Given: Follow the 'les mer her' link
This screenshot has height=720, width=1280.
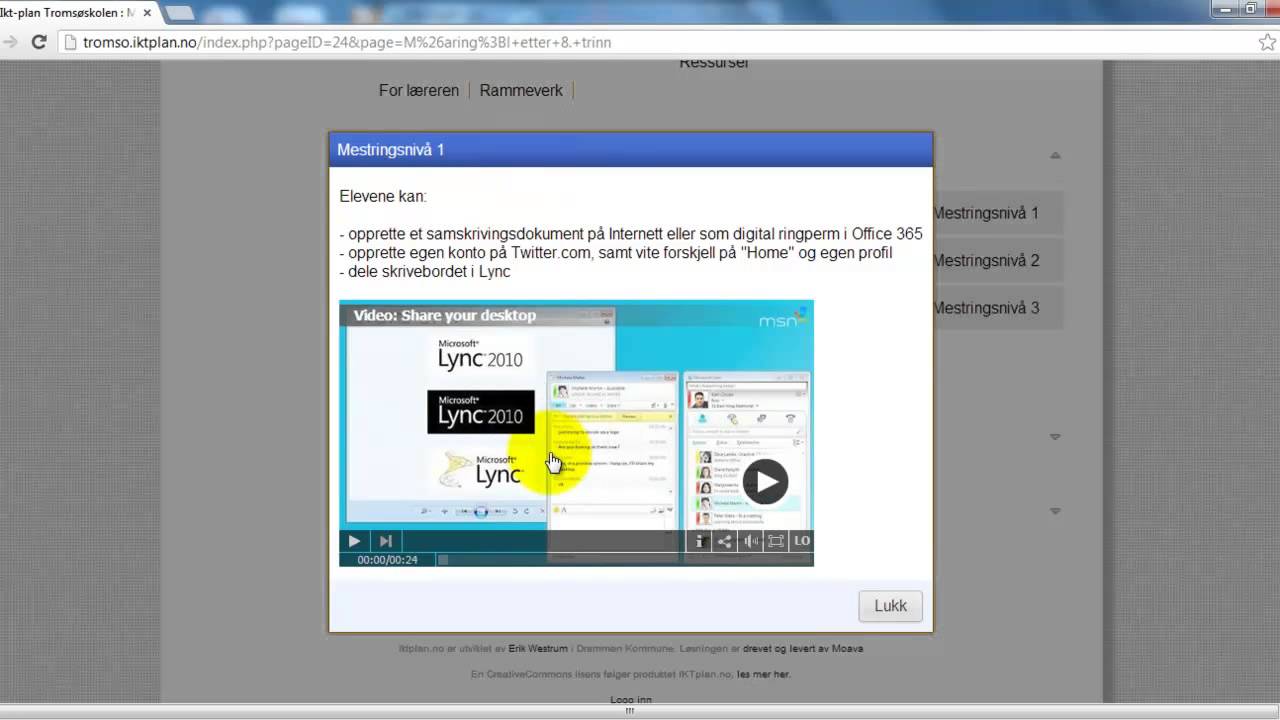Looking at the screenshot, I should (x=763, y=674).
